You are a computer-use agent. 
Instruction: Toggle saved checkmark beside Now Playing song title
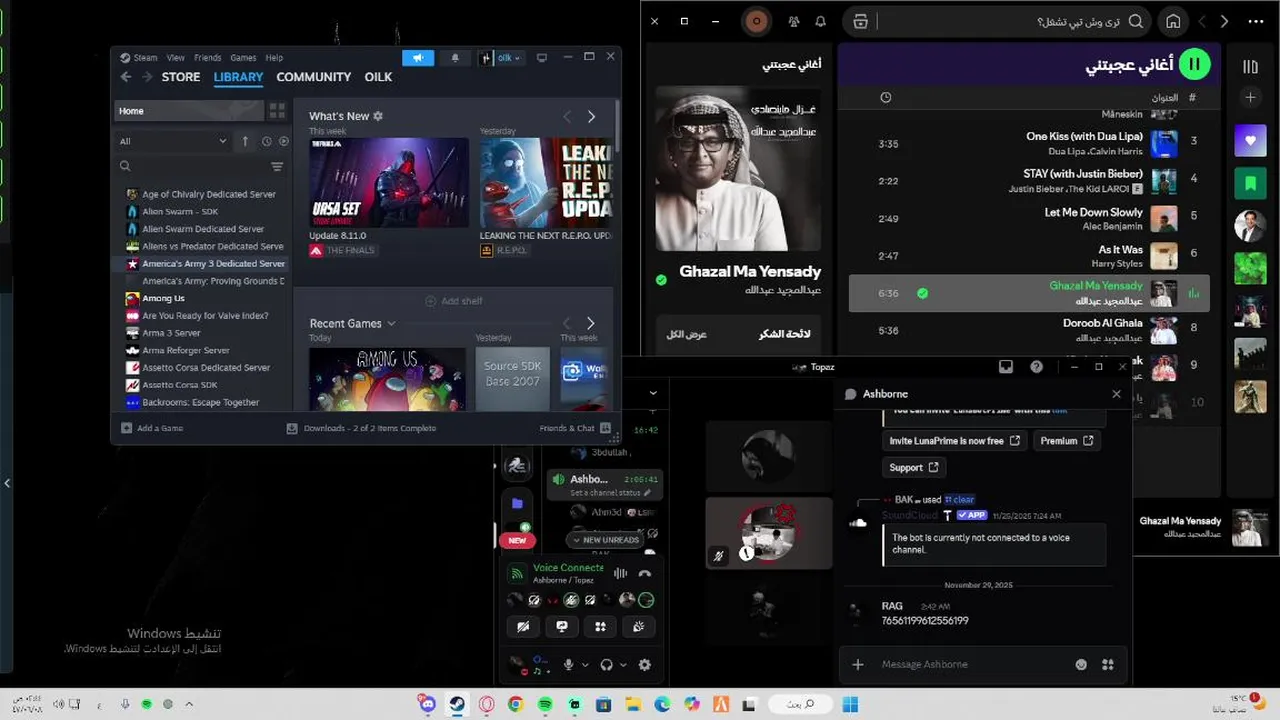tap(661, 280)
